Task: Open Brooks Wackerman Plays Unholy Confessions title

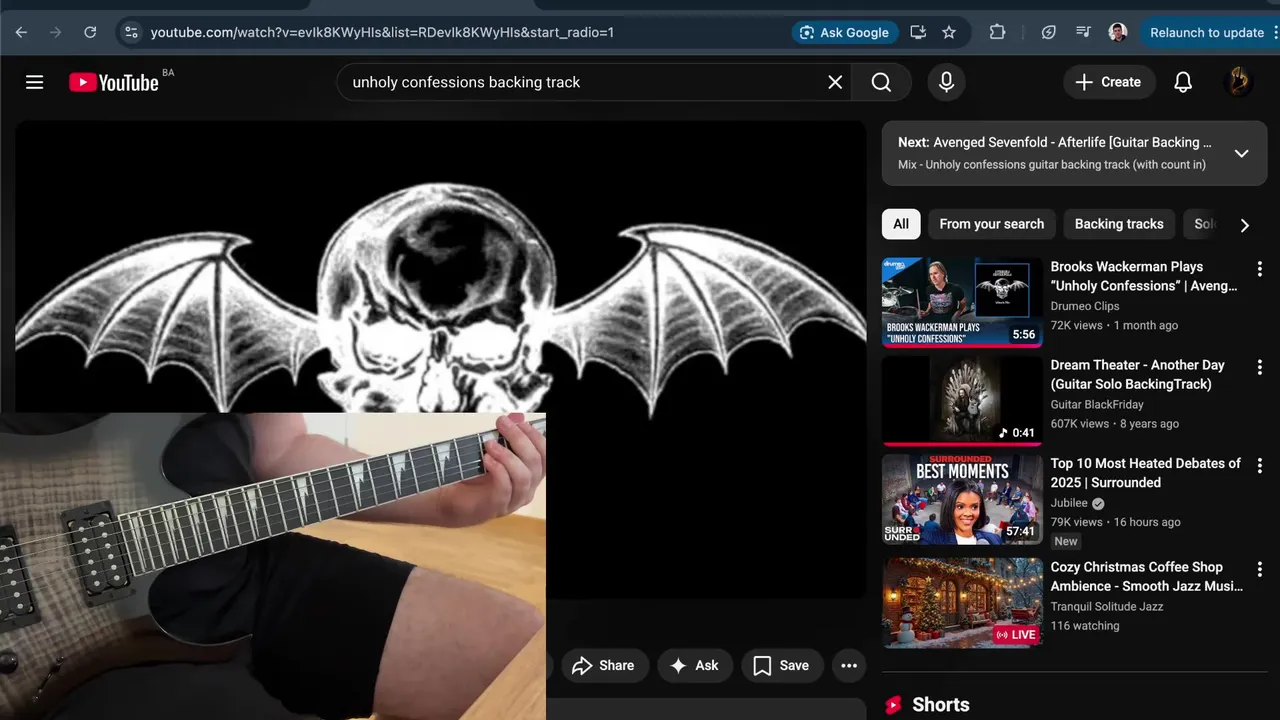Action: coord(1144,276)
